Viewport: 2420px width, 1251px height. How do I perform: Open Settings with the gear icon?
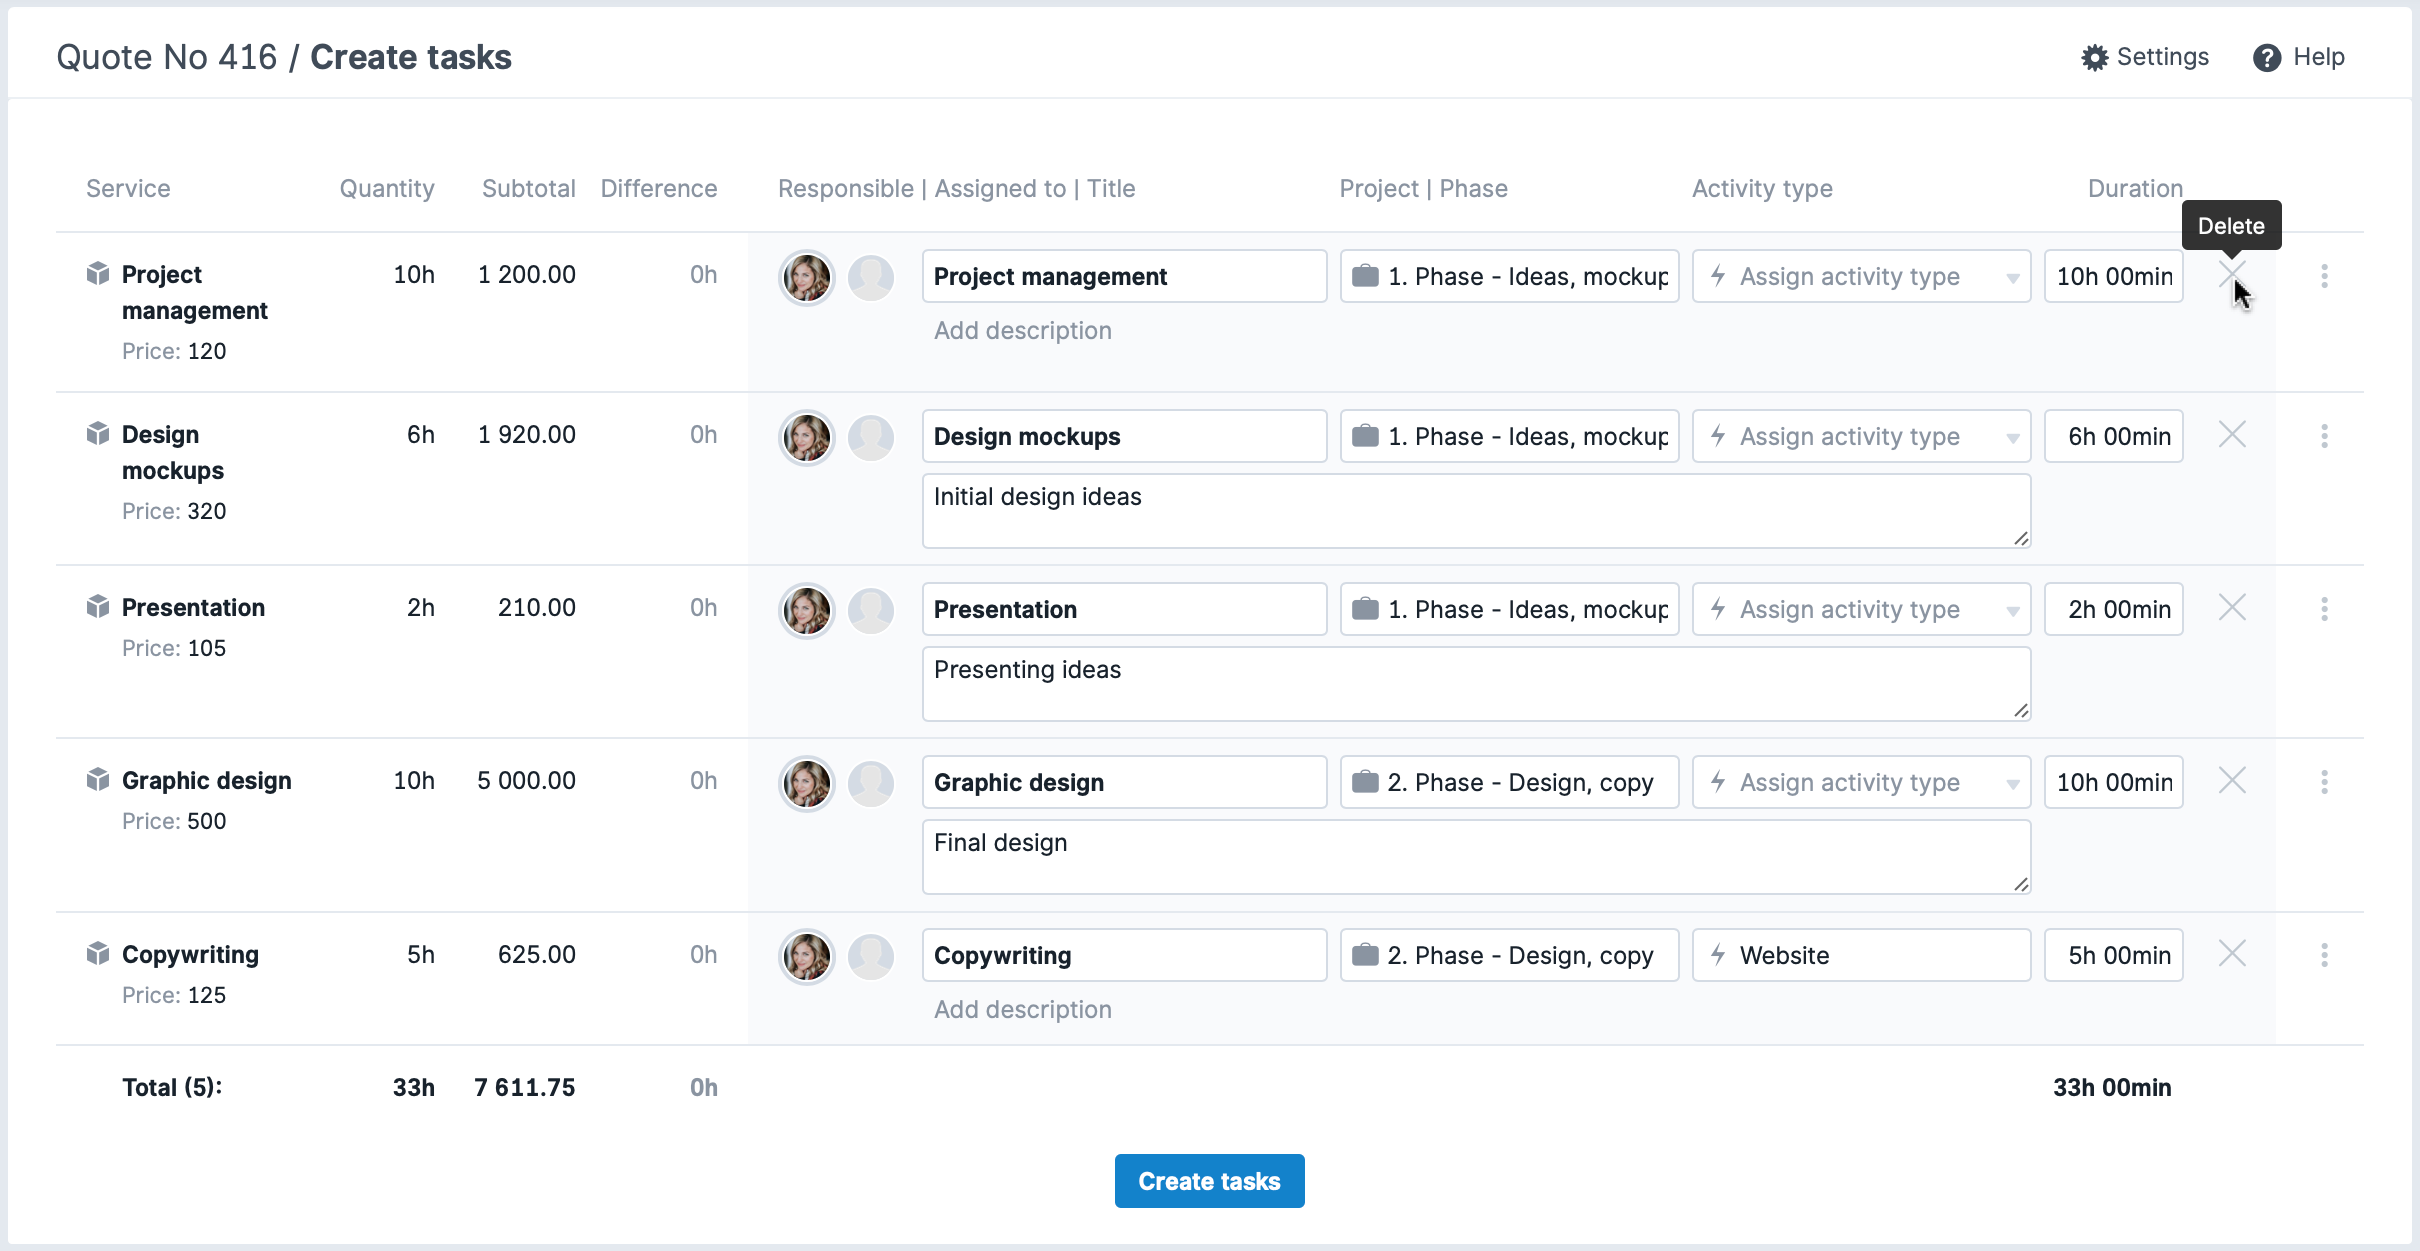click(x=2145, y=57)
